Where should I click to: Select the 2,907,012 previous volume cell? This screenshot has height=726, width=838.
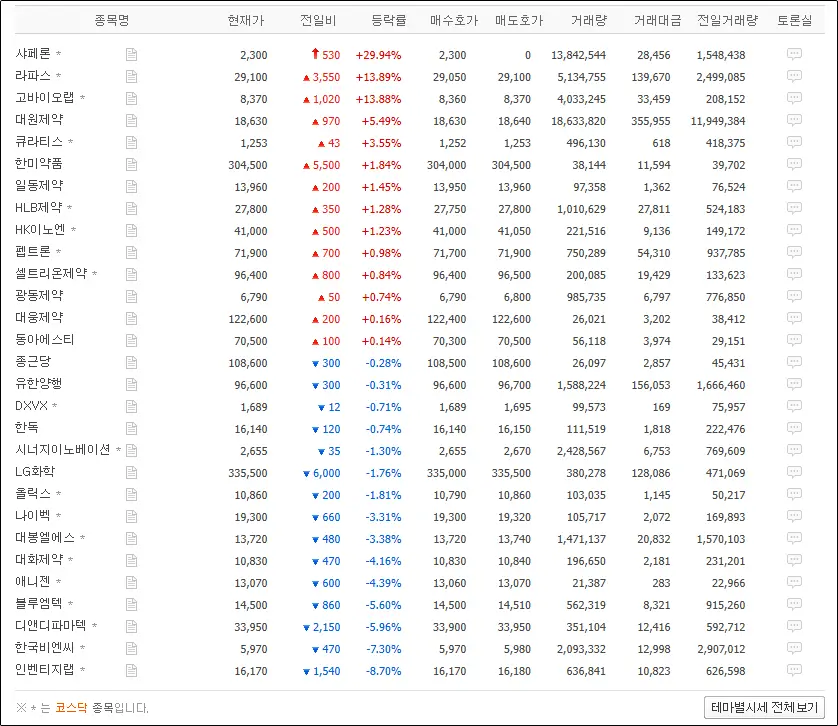(x=721, y=649)
